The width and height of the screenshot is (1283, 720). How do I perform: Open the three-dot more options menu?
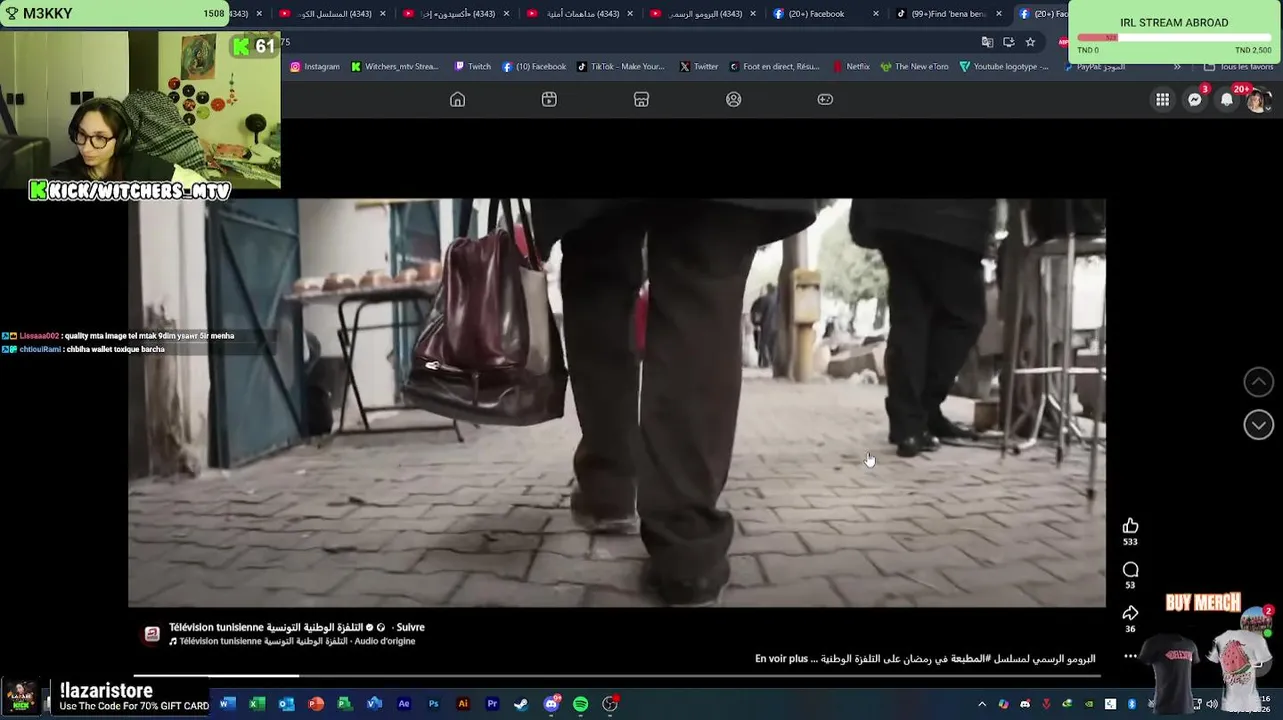tap(1130, 656)
